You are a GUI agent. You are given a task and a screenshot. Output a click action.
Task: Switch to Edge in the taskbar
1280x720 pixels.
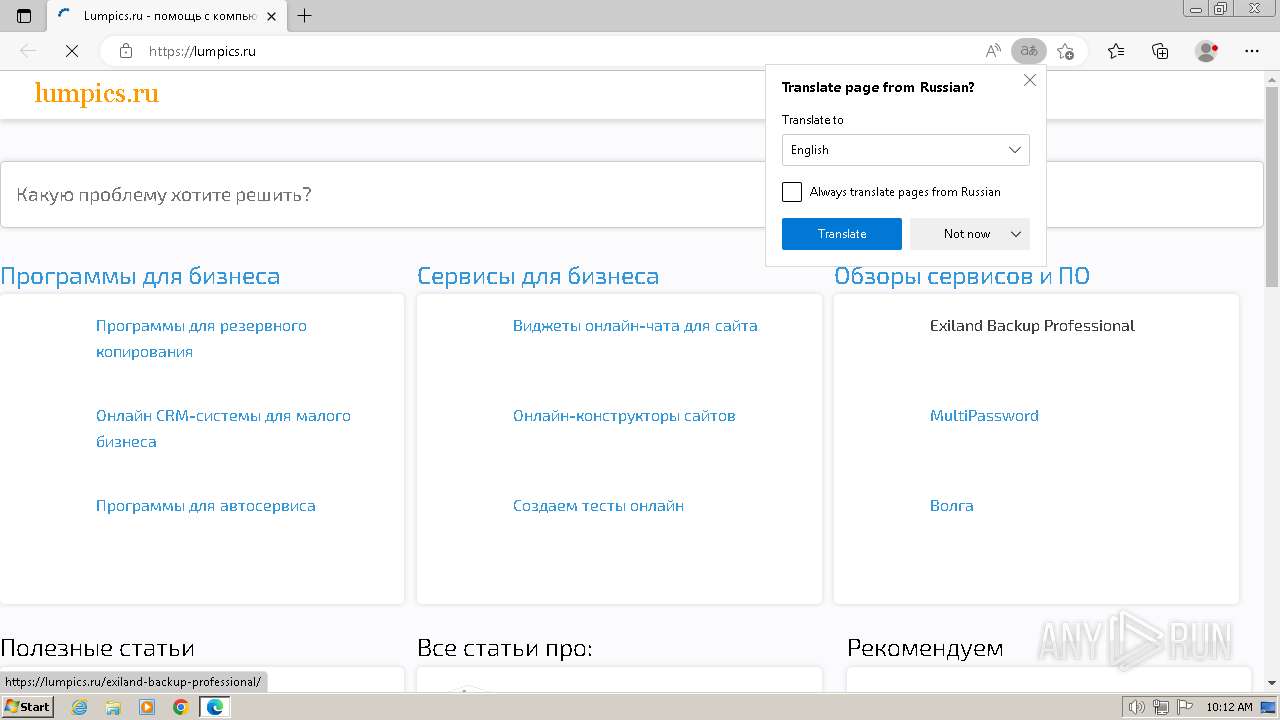click(x=214, y=707)
